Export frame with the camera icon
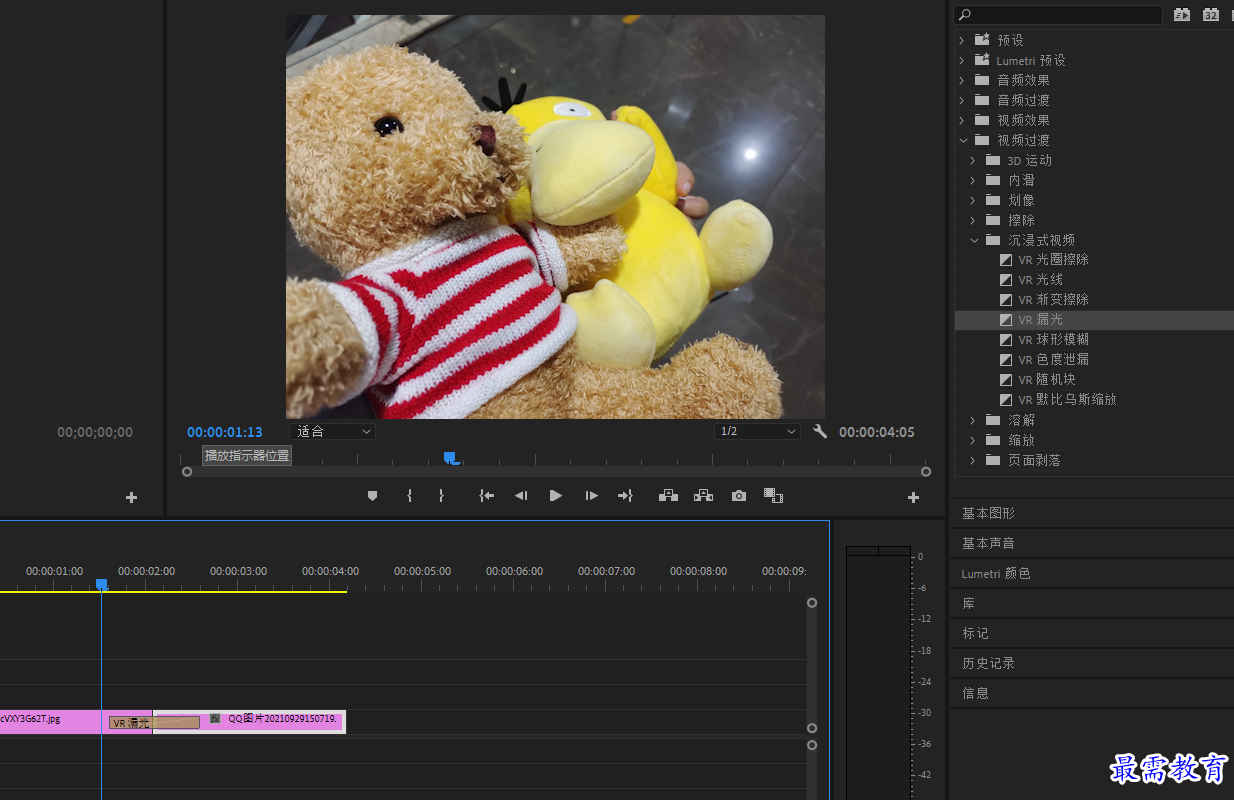The height and width of the screenshot is (800, 1234). [x=738, y=495]
